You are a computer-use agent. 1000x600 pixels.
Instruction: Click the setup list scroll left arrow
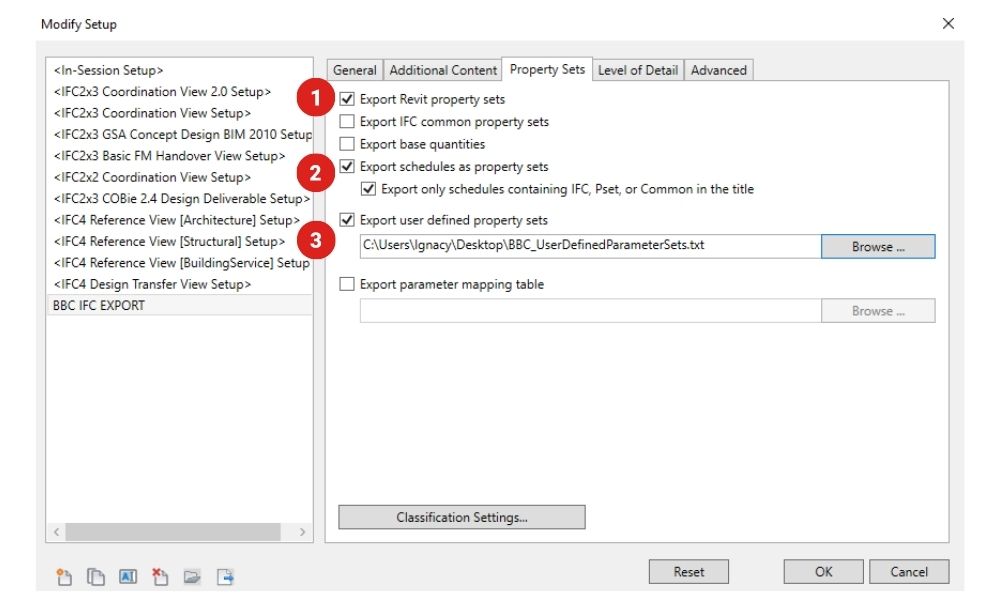click(56, 532)
